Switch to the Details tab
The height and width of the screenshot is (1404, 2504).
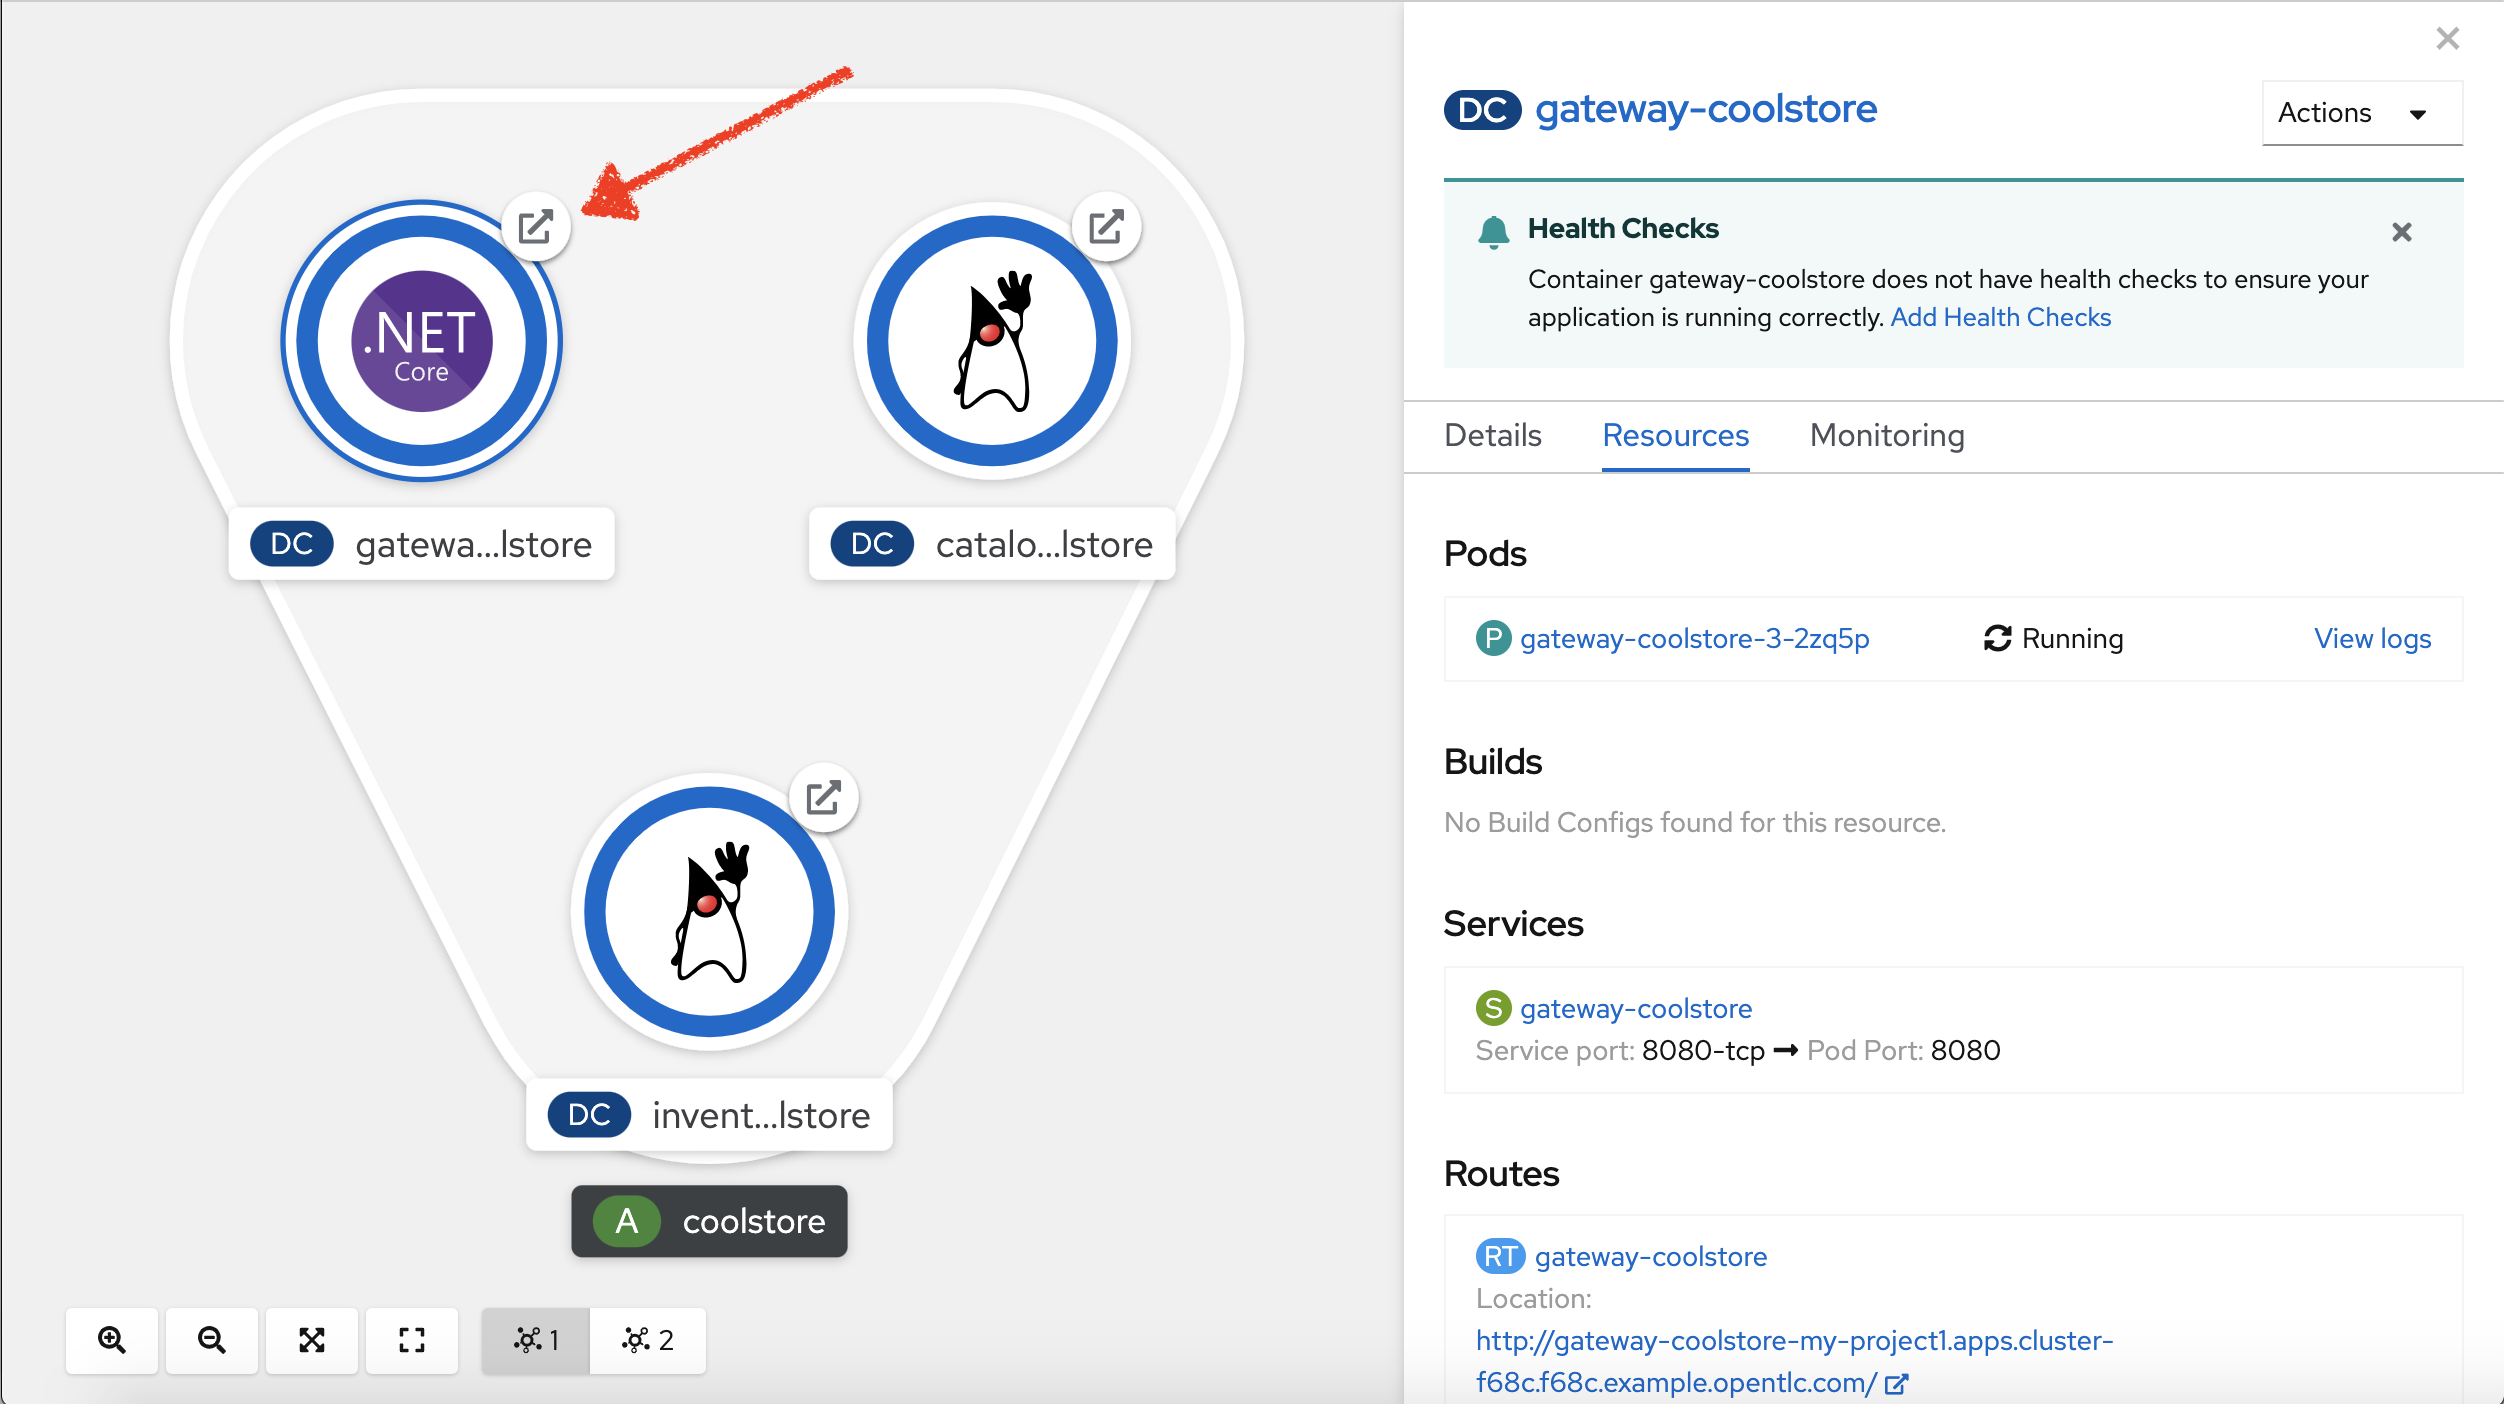click(x=1493, y=435)
